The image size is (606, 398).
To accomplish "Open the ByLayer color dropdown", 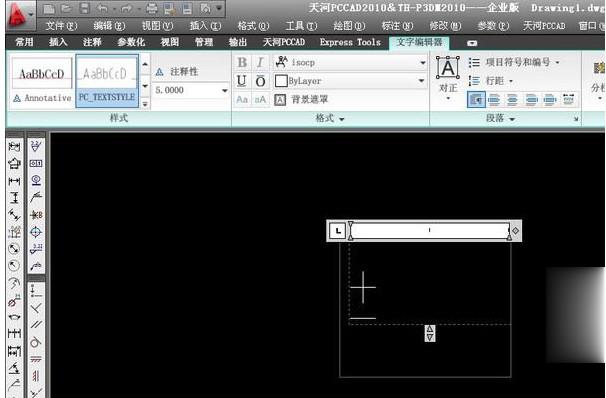I will (x=422, y=81).
